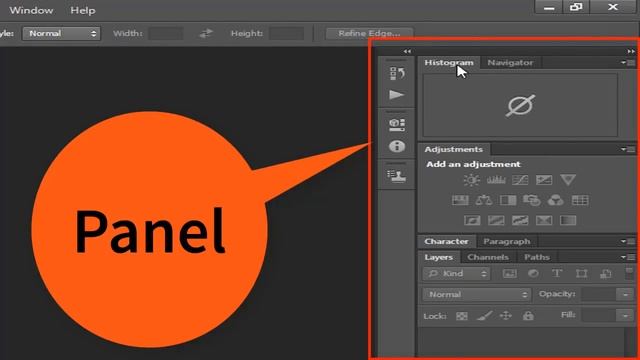Open the Actions panel play icon
The image size is (640, 360).
coord(396,95)
